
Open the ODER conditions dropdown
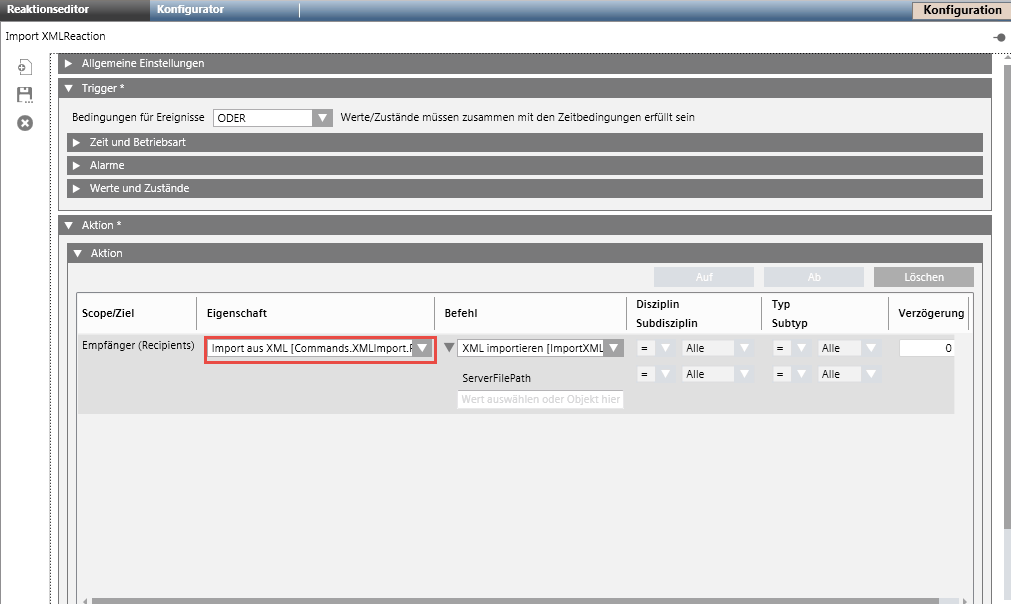[321, 118]
